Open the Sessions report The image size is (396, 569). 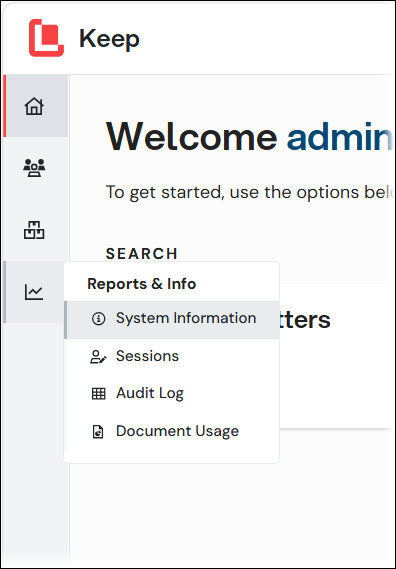click(x=172, y=356)
